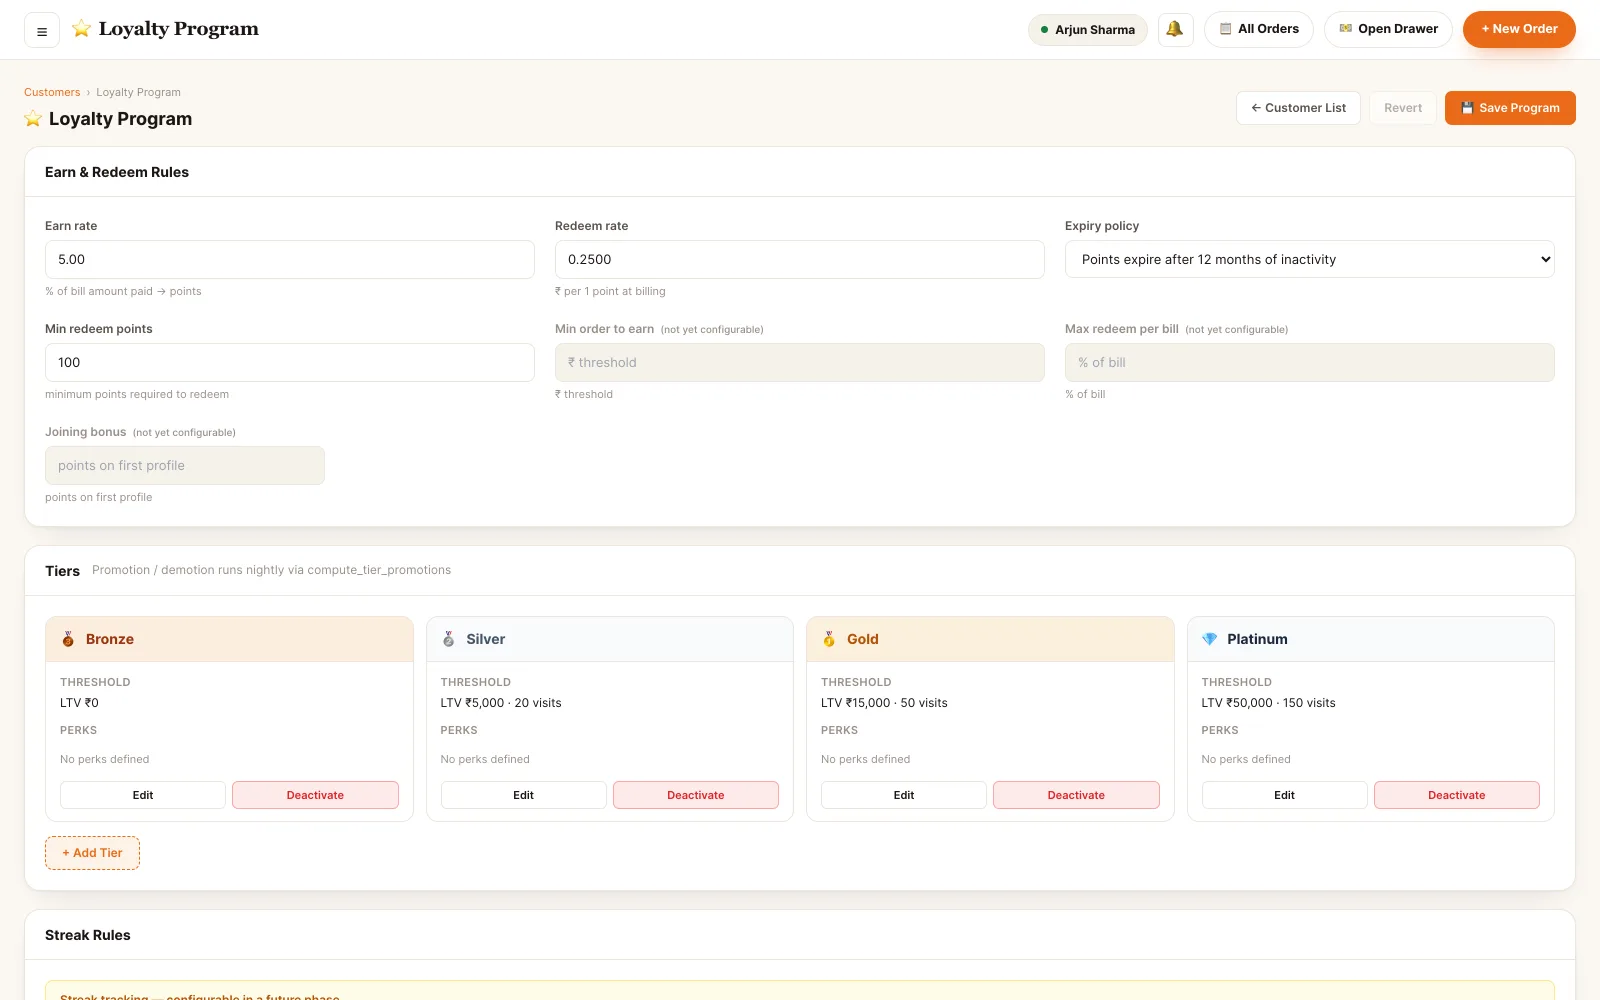Click the Platinum tier name
The width and height of the screenshot is (1600, 1000).
[x=1257, y=639]
